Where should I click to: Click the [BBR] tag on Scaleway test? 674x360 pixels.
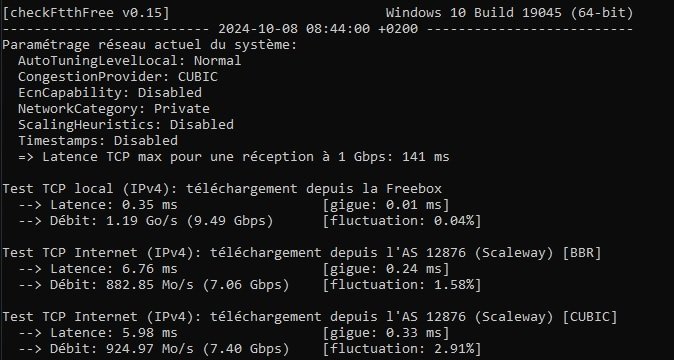point(582,253)
